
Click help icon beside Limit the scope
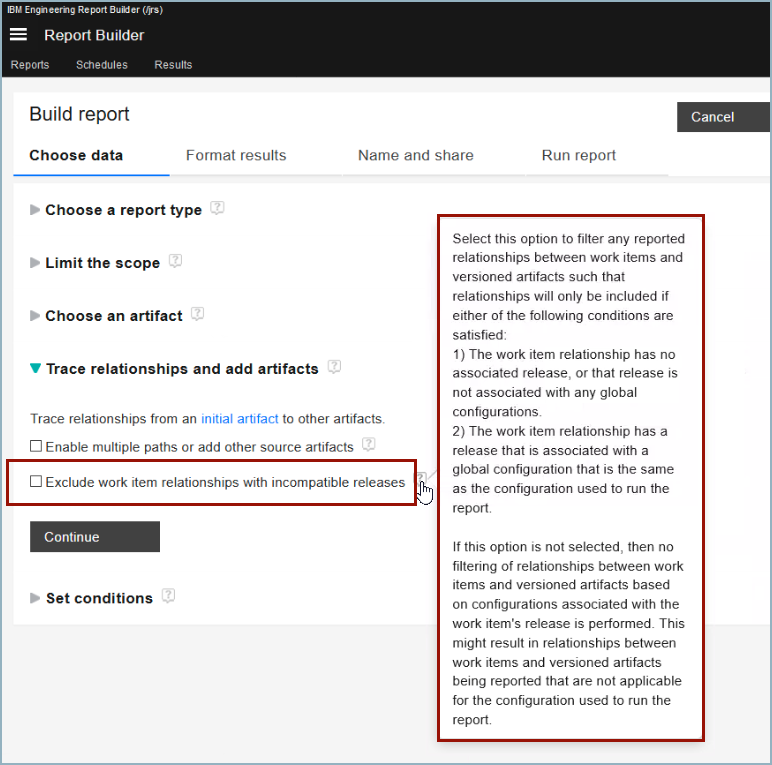click(175, 262)
